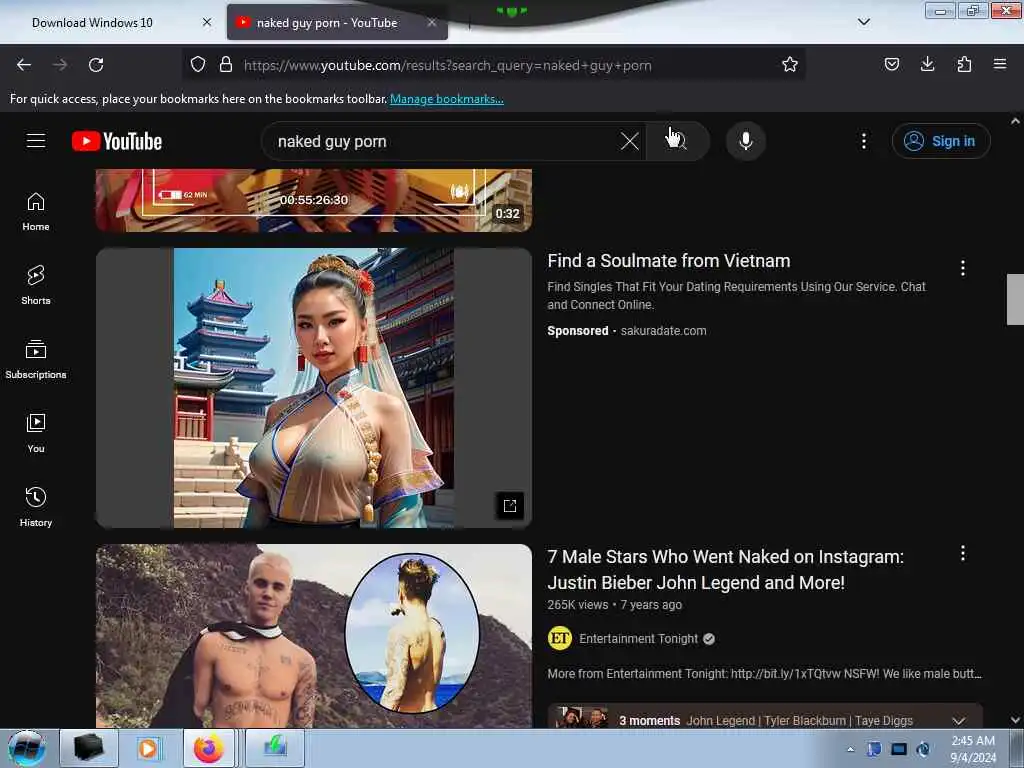Click the Manage bookmarks link
The width and height of the screenshot is (1024, 768).
pyautogui.click(x=447, y=99)
